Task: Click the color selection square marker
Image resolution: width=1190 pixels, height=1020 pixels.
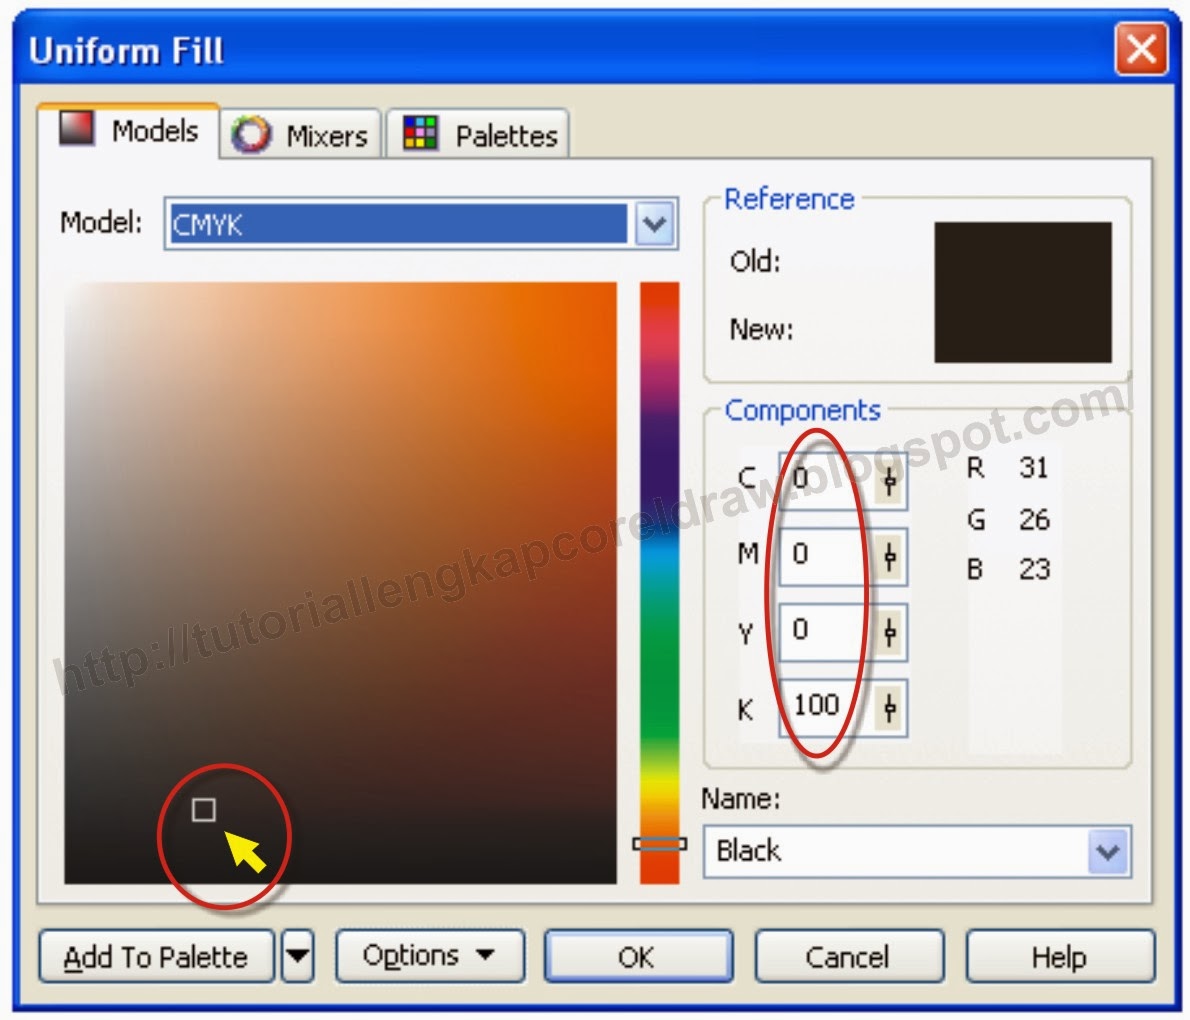Action: click(206, 812)
